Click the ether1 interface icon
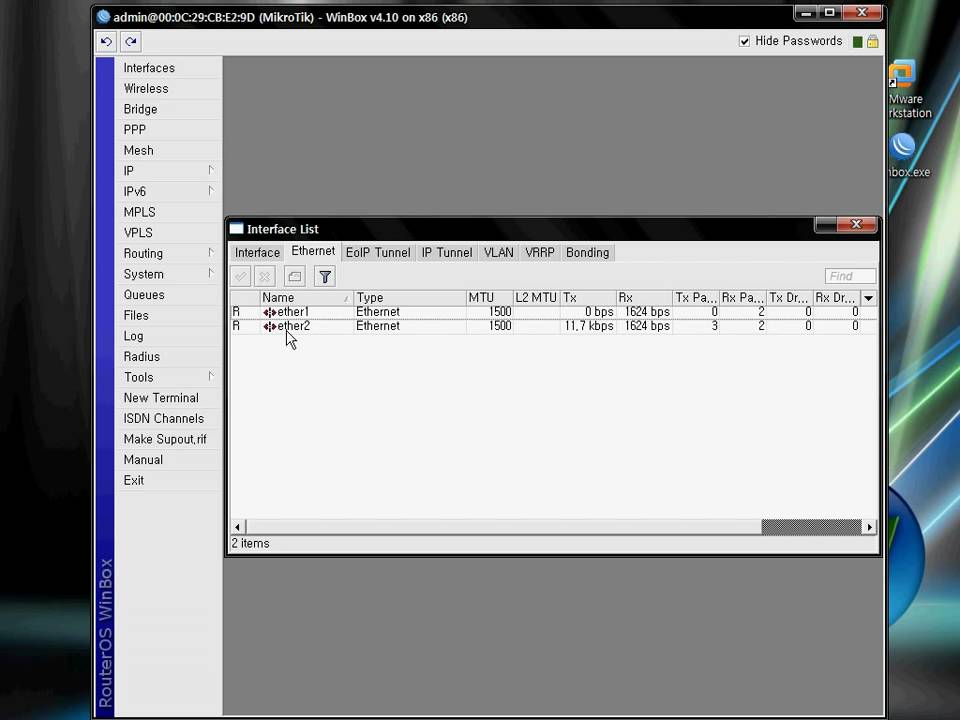This screenshot has height=720, width=960. coord(269,312)
